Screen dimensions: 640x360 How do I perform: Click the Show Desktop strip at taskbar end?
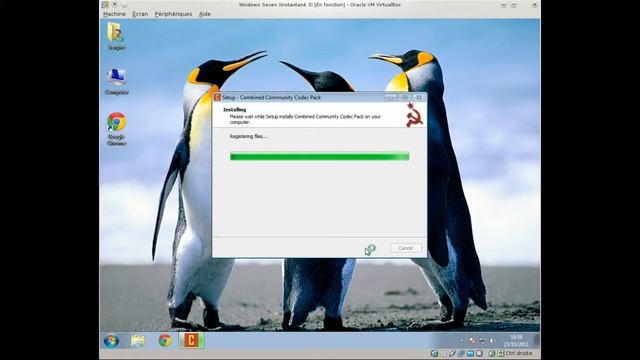coord(536,340)
